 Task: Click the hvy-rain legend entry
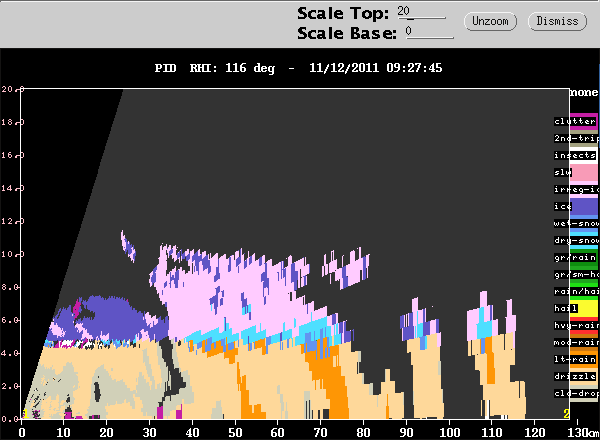click(576, 325)
